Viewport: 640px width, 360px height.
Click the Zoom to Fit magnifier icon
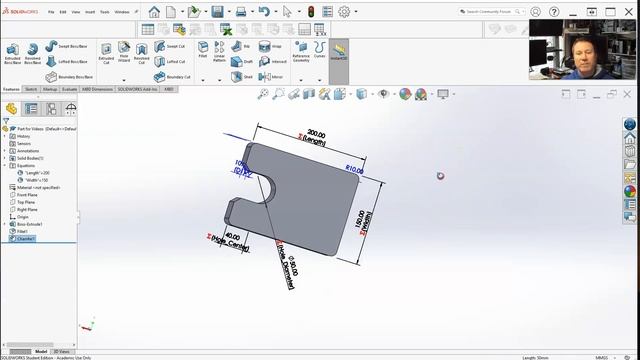point(263,94)
